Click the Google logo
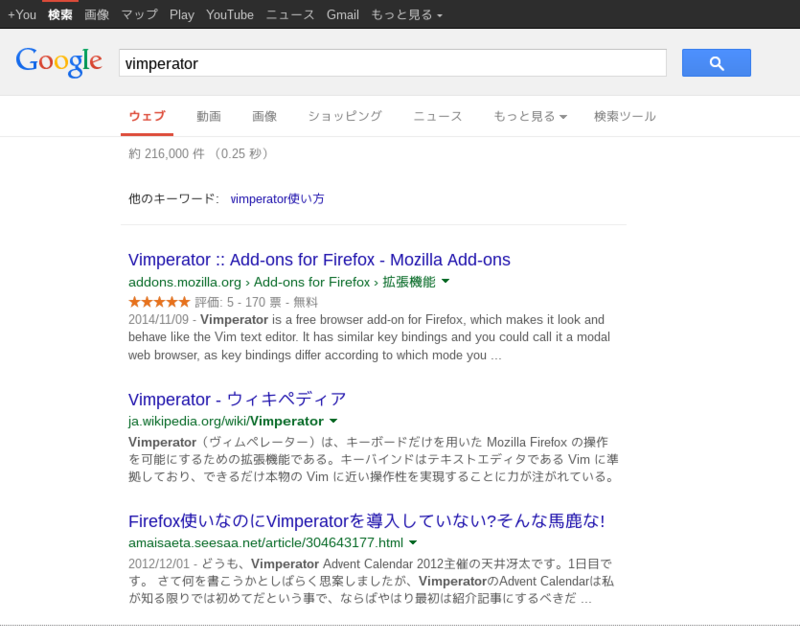Viewport: 800px width, 643px height. click(59, 62)
